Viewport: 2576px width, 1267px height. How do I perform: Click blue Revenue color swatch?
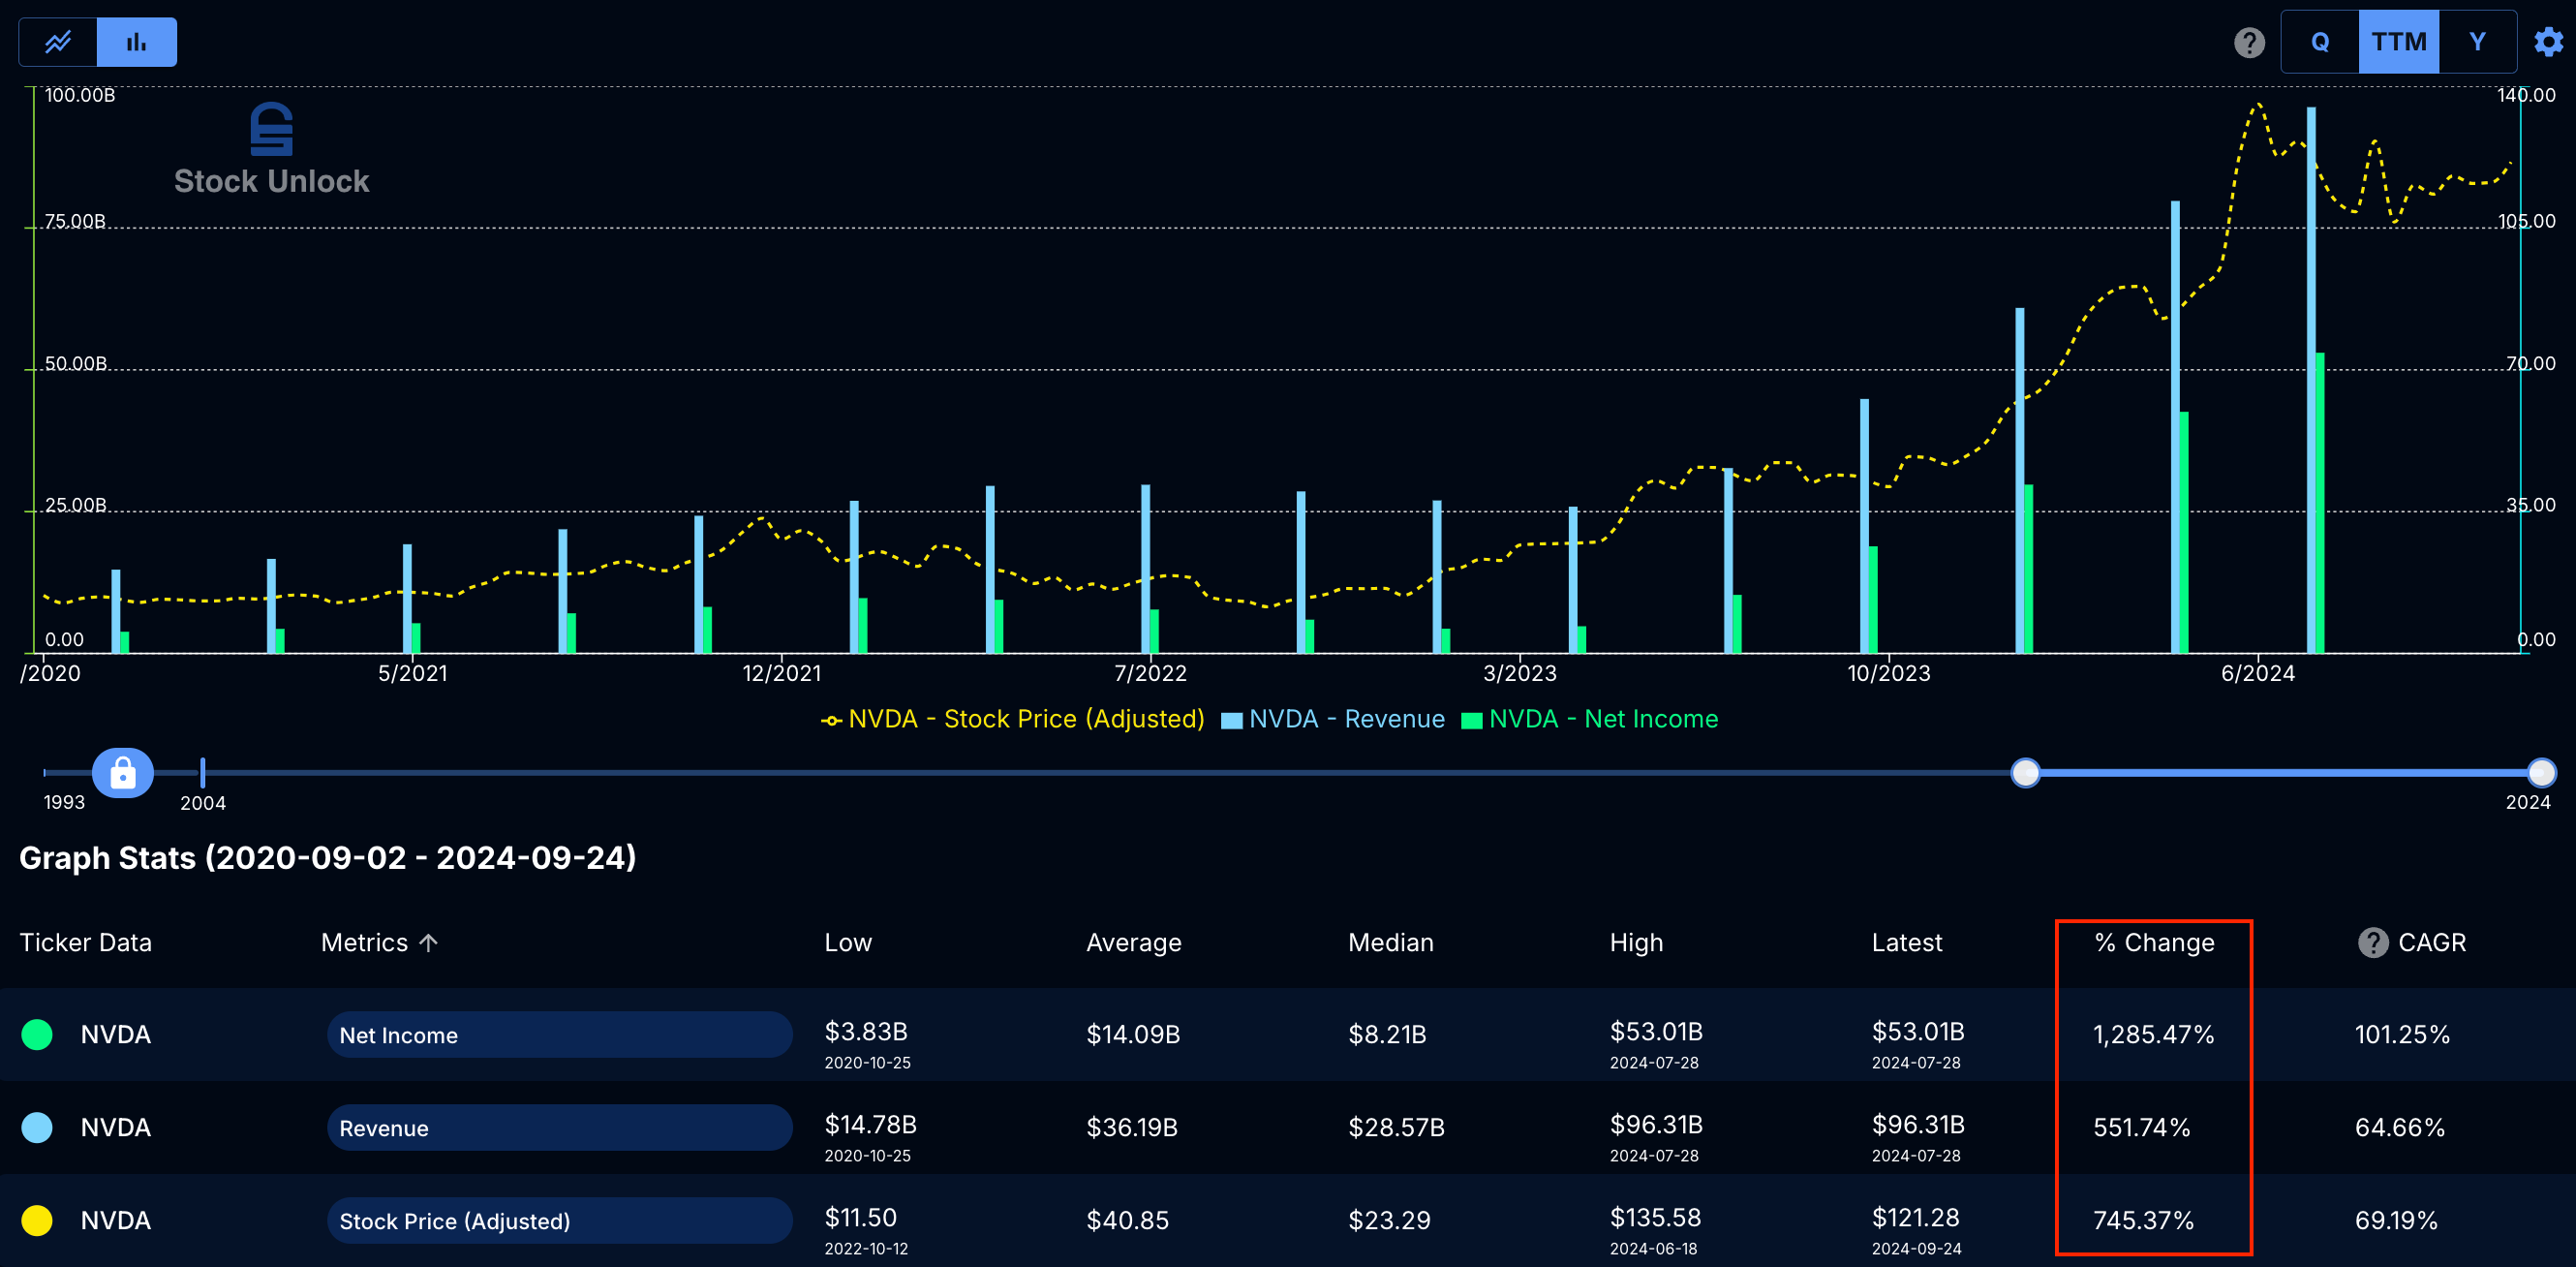click(37, 1127)
